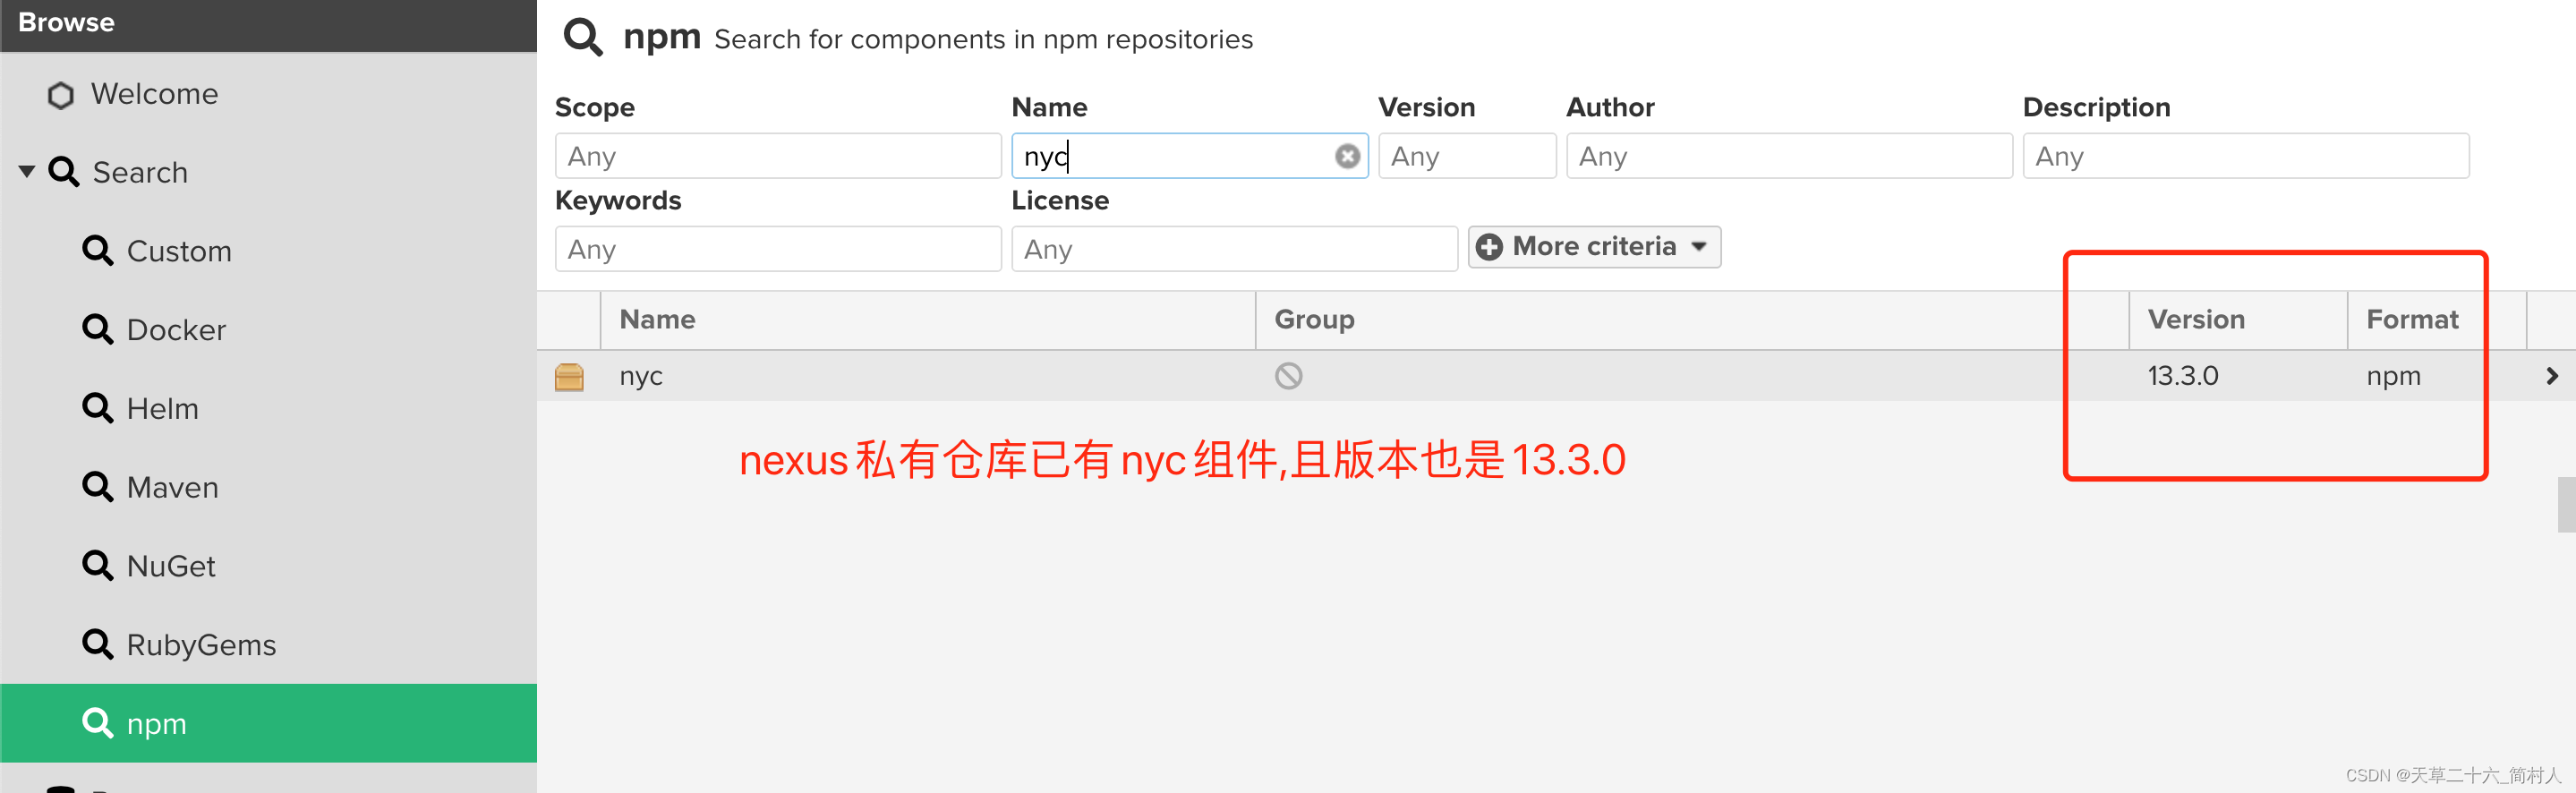Focus the Scope input field
This screenshot has width=2576, height=793.
(778, 156)
